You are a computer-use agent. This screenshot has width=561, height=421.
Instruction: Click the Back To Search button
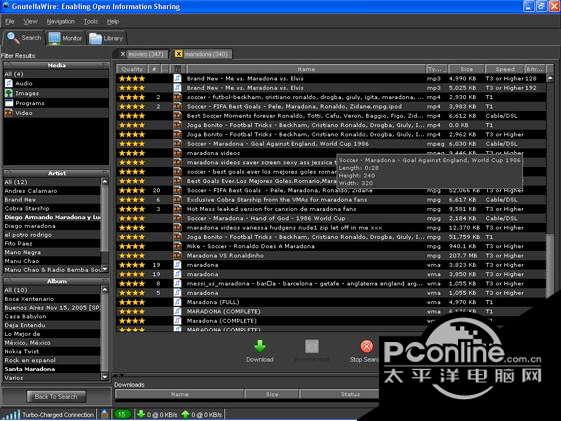pos(56,396)
